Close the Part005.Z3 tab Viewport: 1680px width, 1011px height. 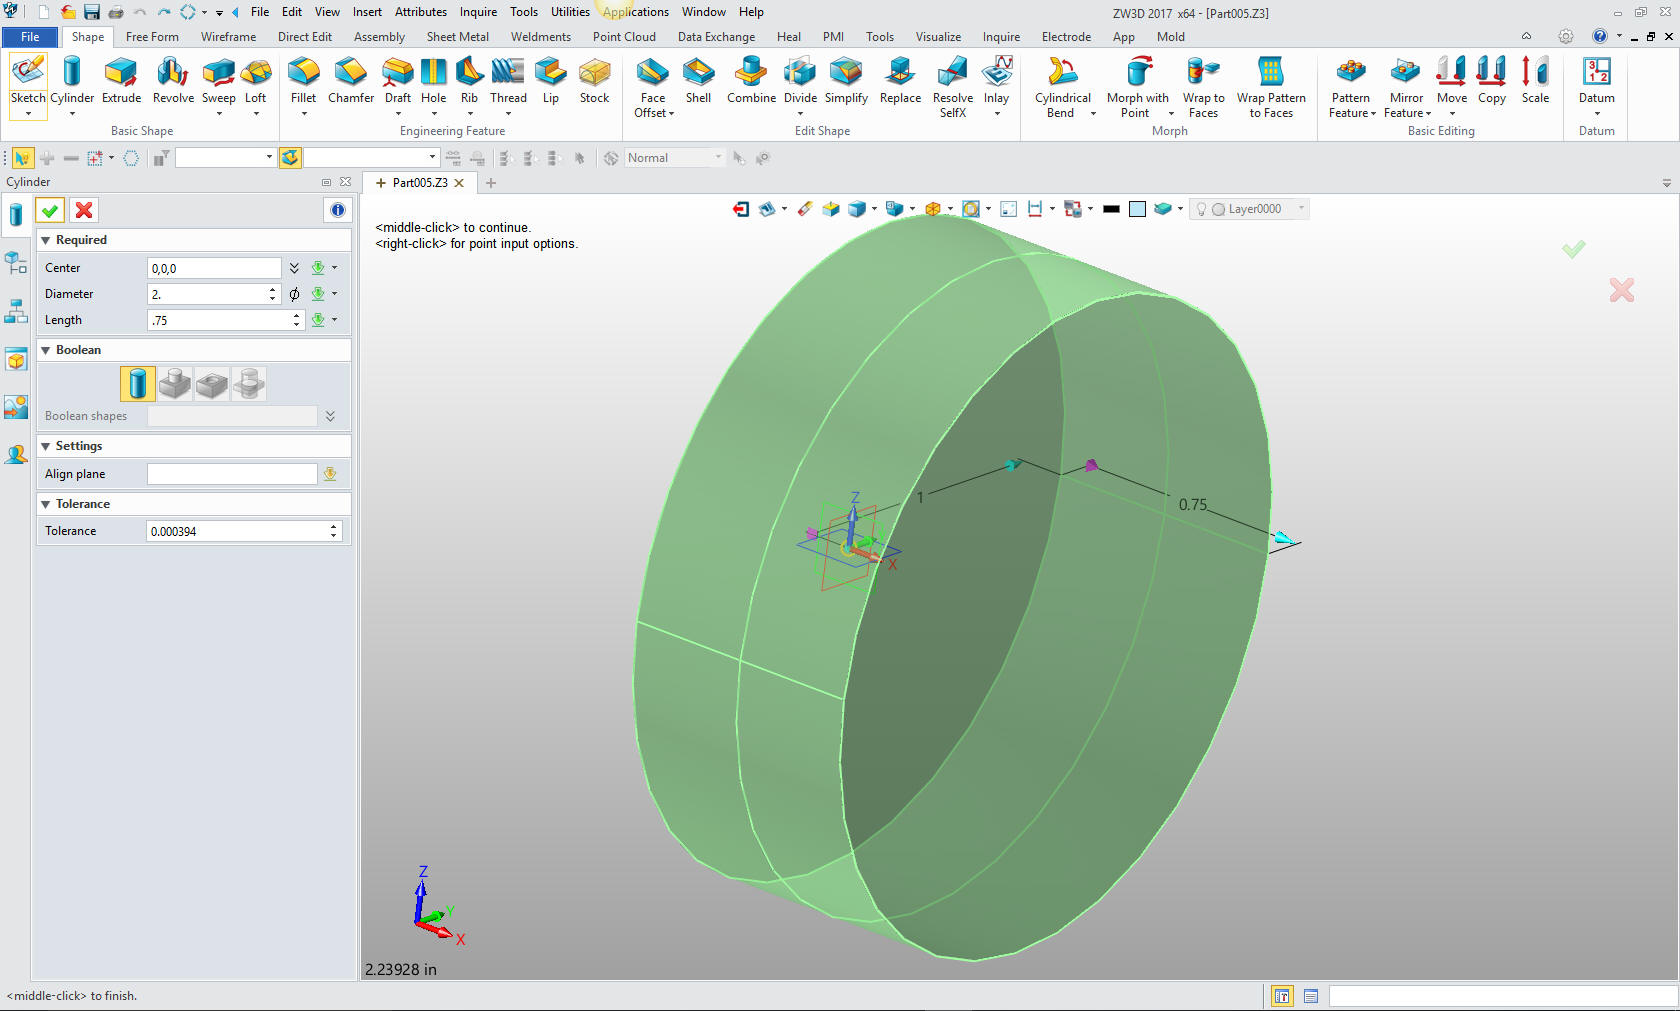[x=459, y=183]
